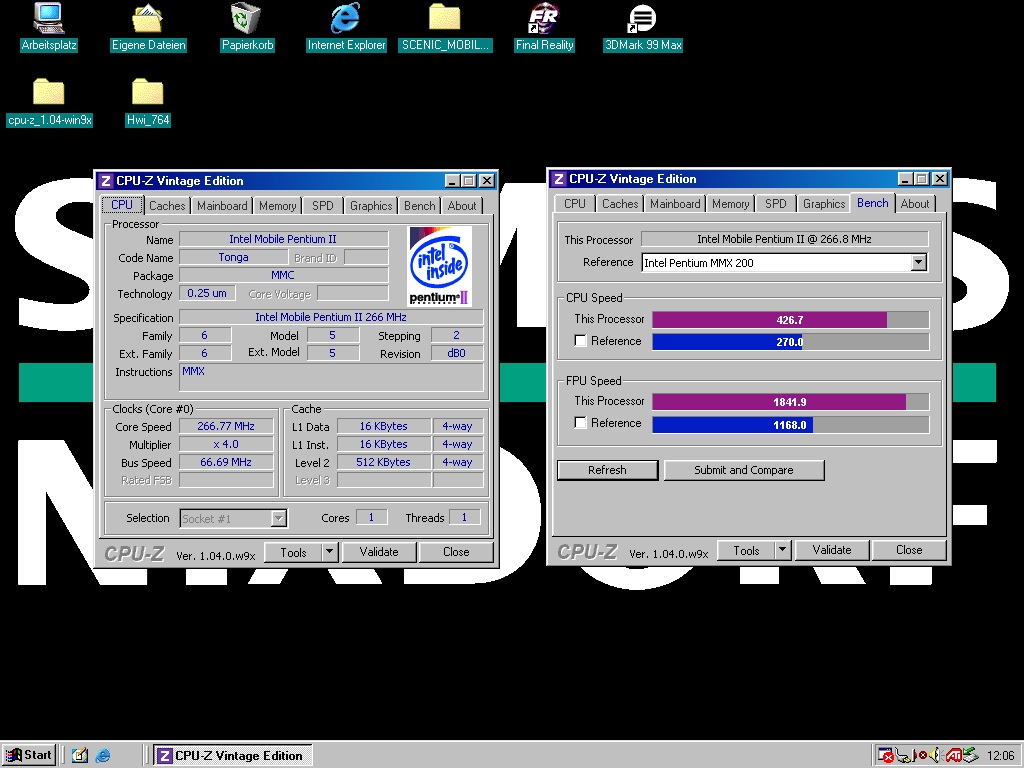This screenshot has width=1024, height=768.
Task: Enable the FPU Speed Reference checkbox
Action: 580,423
